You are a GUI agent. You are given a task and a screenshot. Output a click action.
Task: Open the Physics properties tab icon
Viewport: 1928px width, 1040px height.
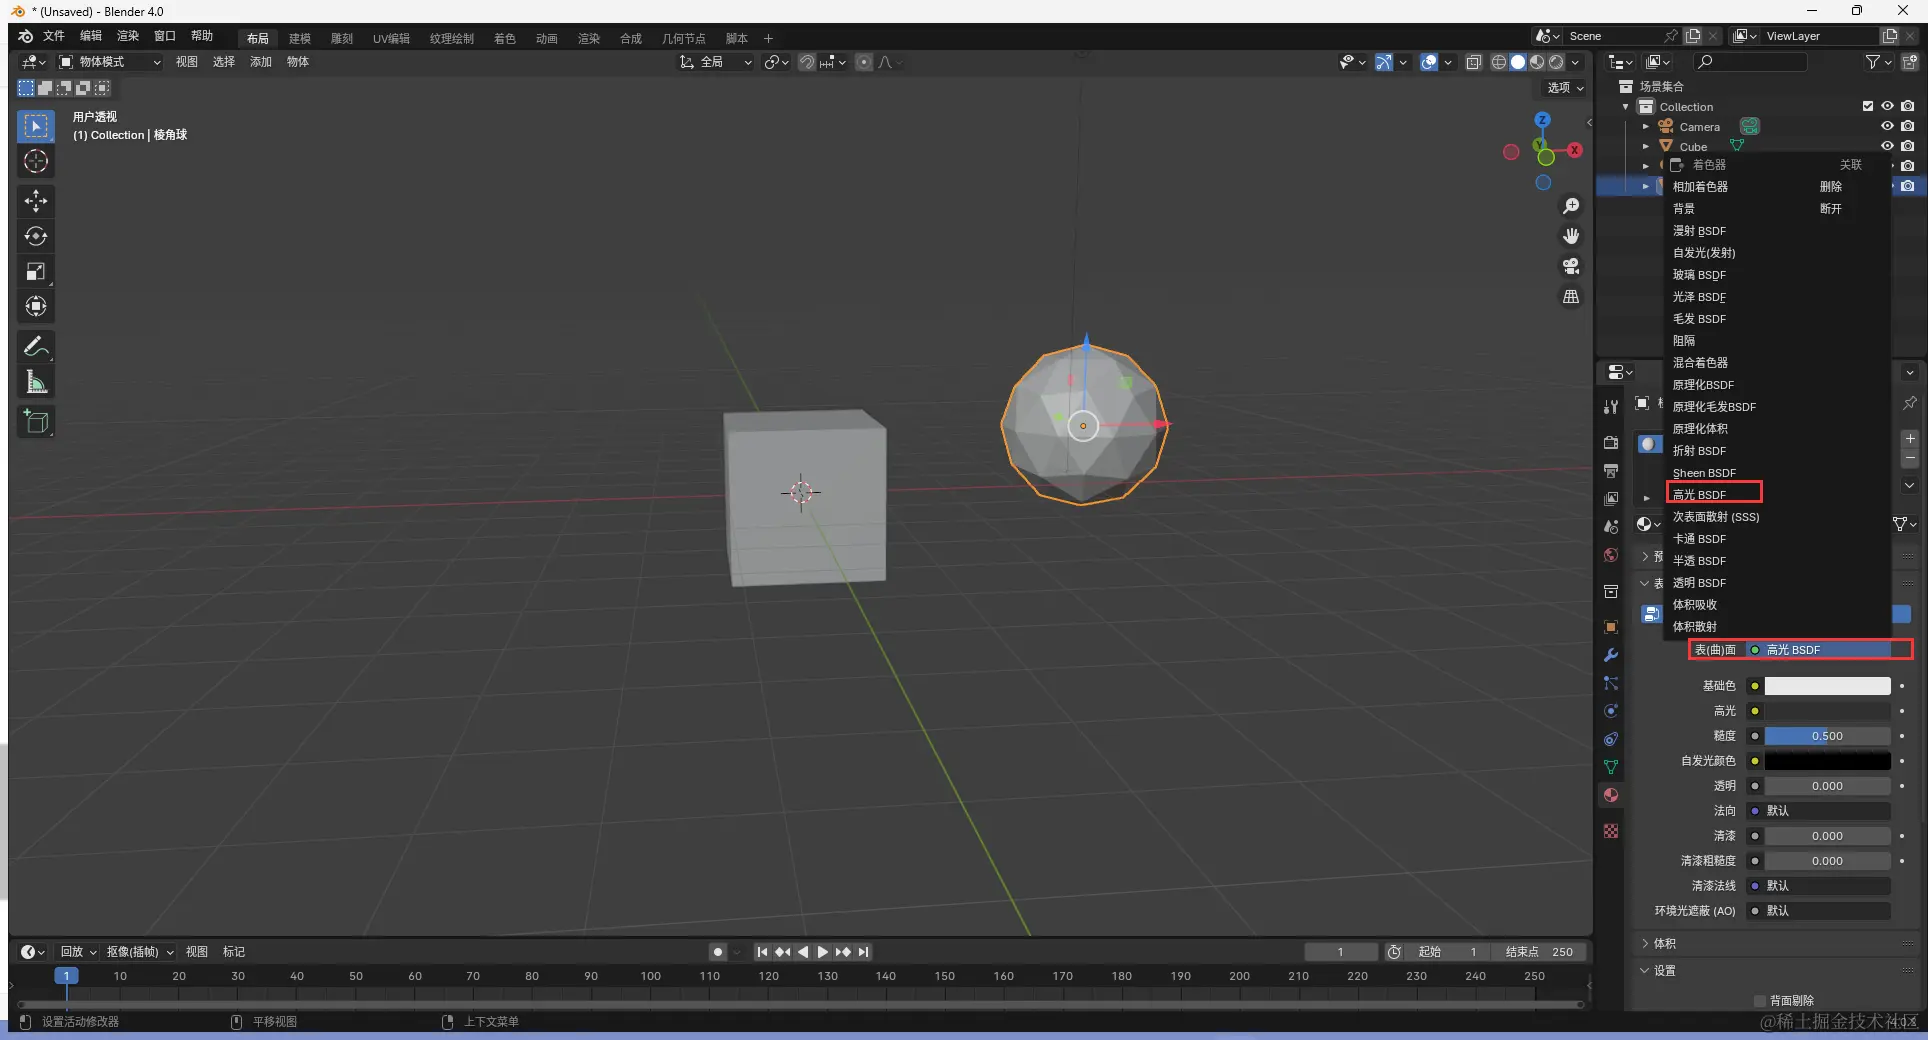point(1611,711)
